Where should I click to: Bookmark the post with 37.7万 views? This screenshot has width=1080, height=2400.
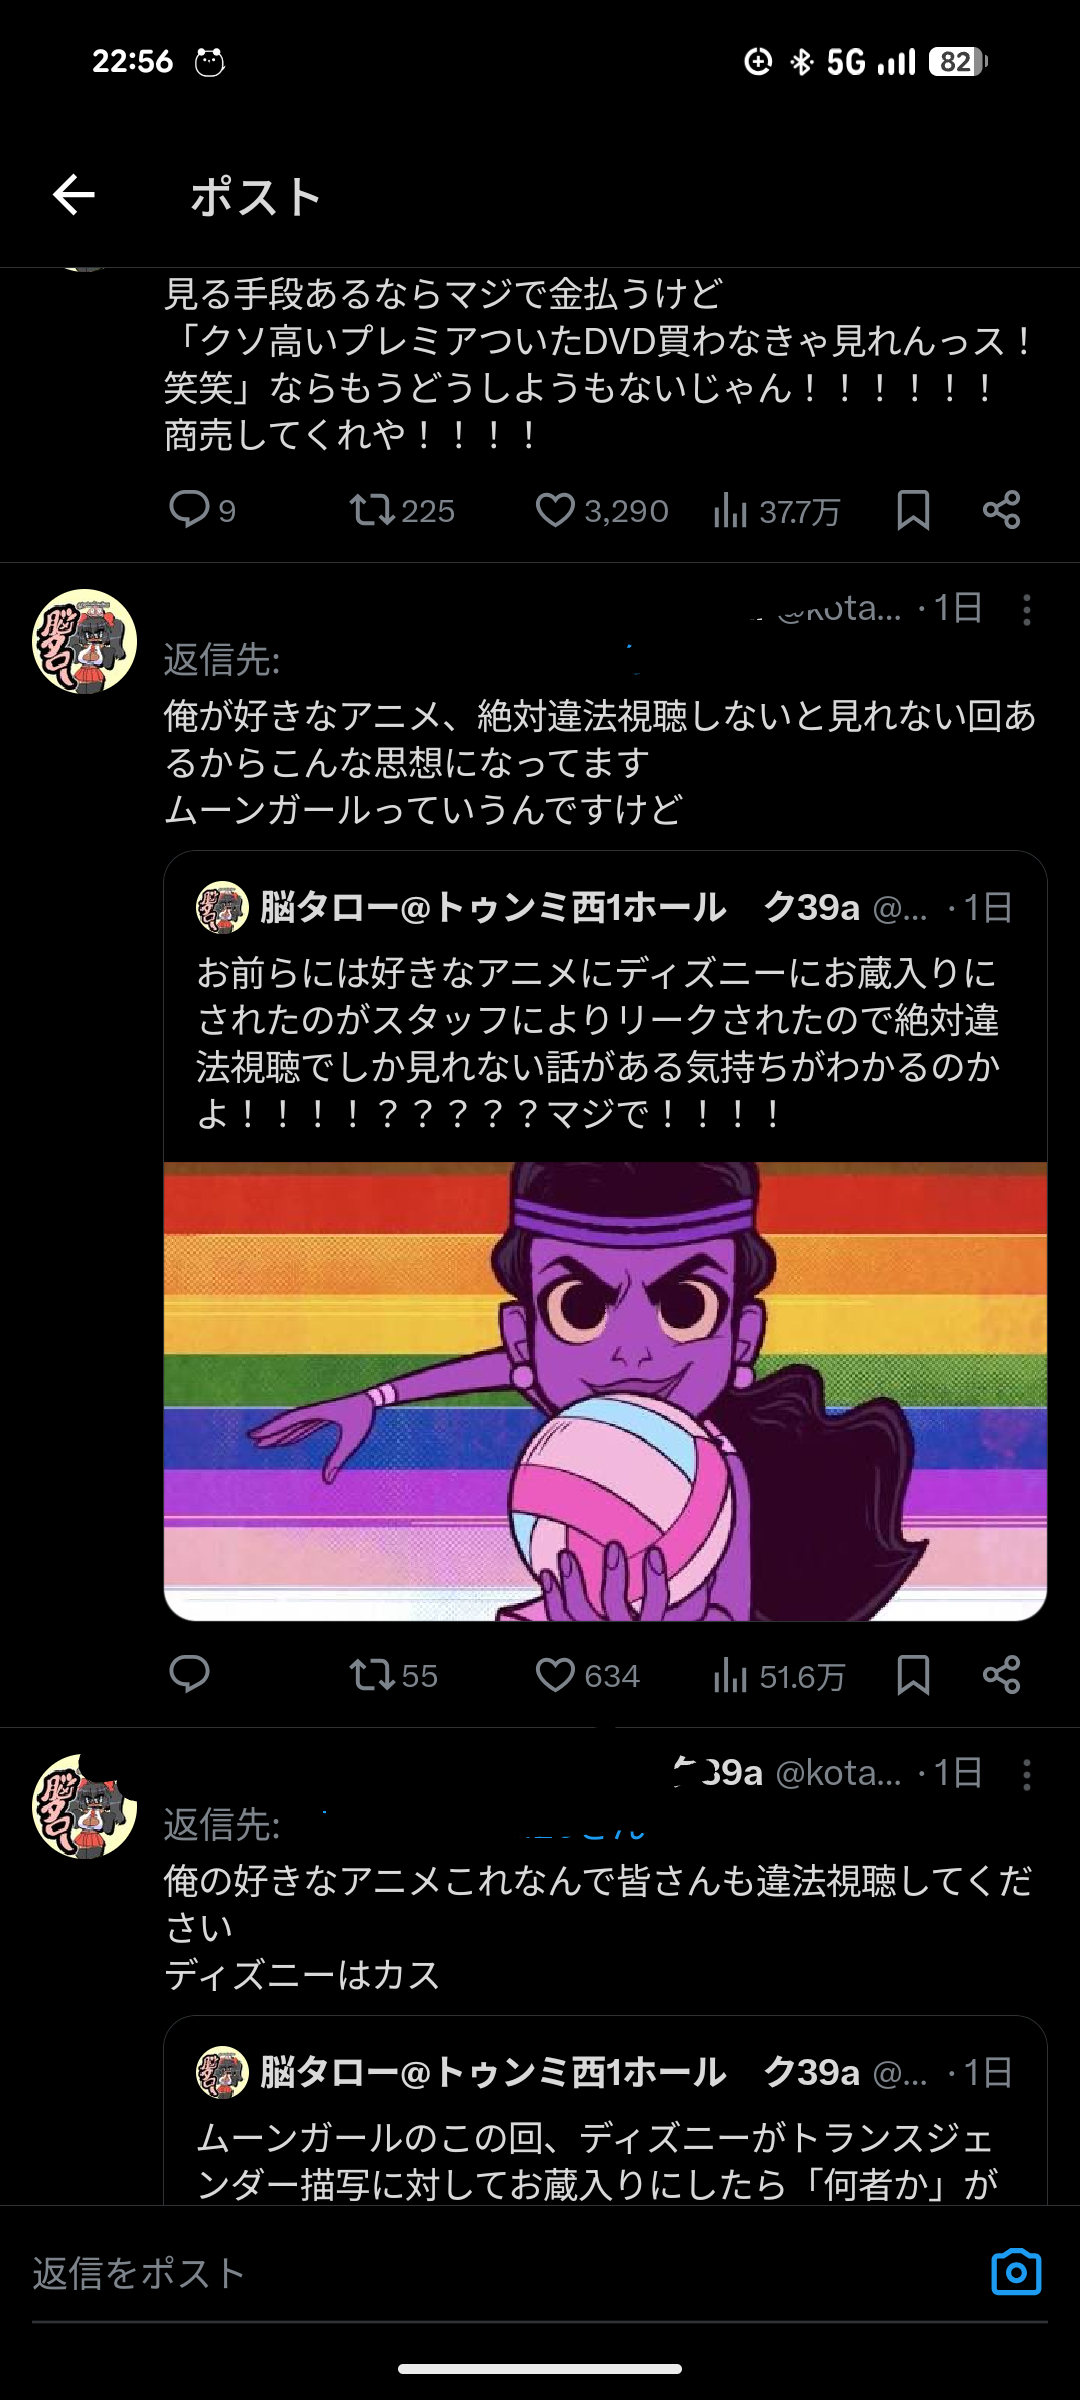tap(913, 511)
